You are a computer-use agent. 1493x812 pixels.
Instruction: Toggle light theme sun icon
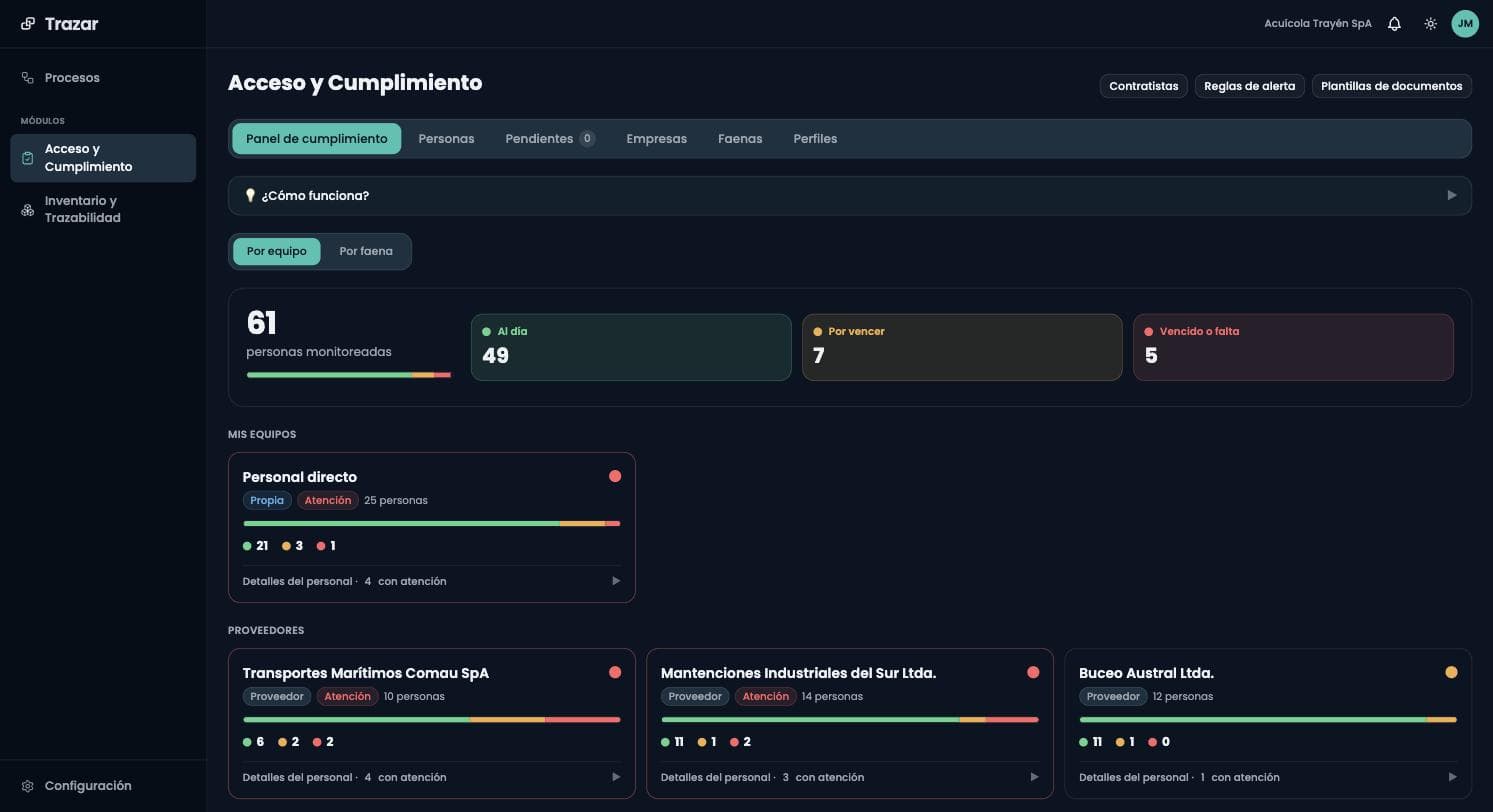1431,24
